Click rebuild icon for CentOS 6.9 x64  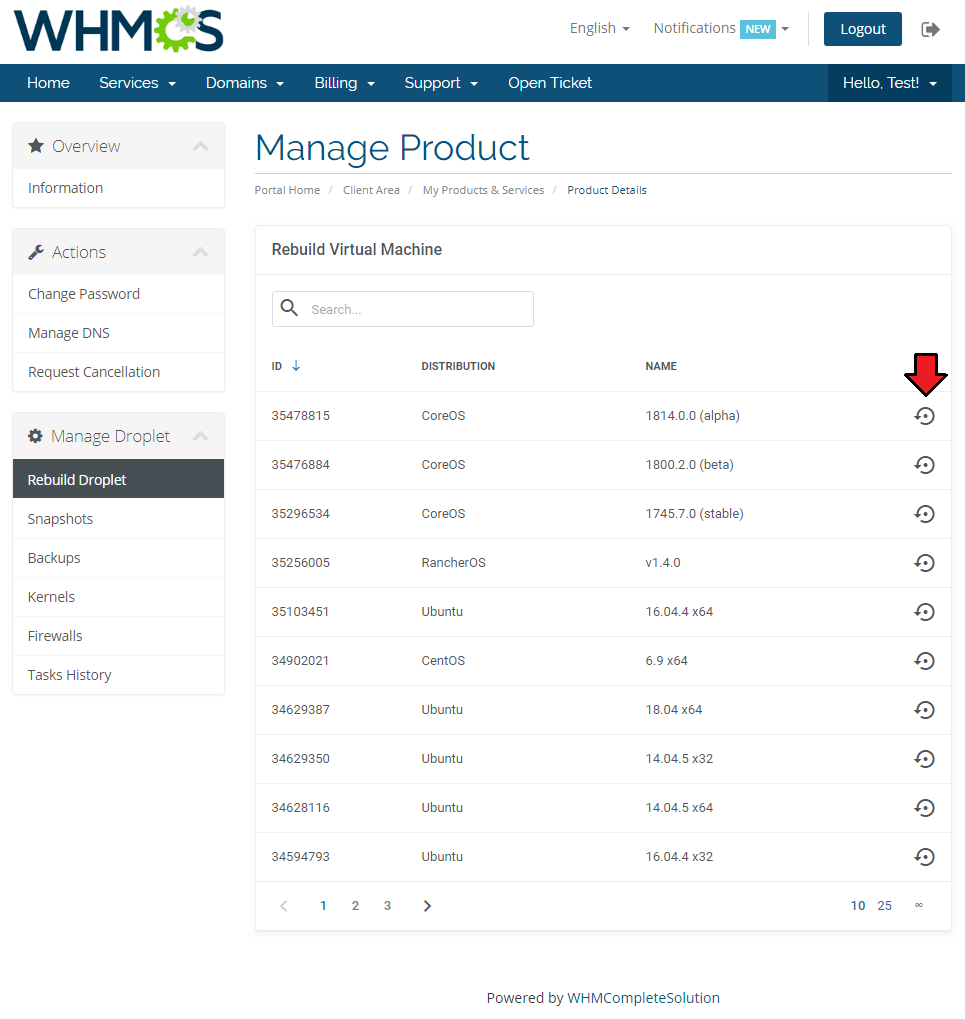[x=924, y=661]
